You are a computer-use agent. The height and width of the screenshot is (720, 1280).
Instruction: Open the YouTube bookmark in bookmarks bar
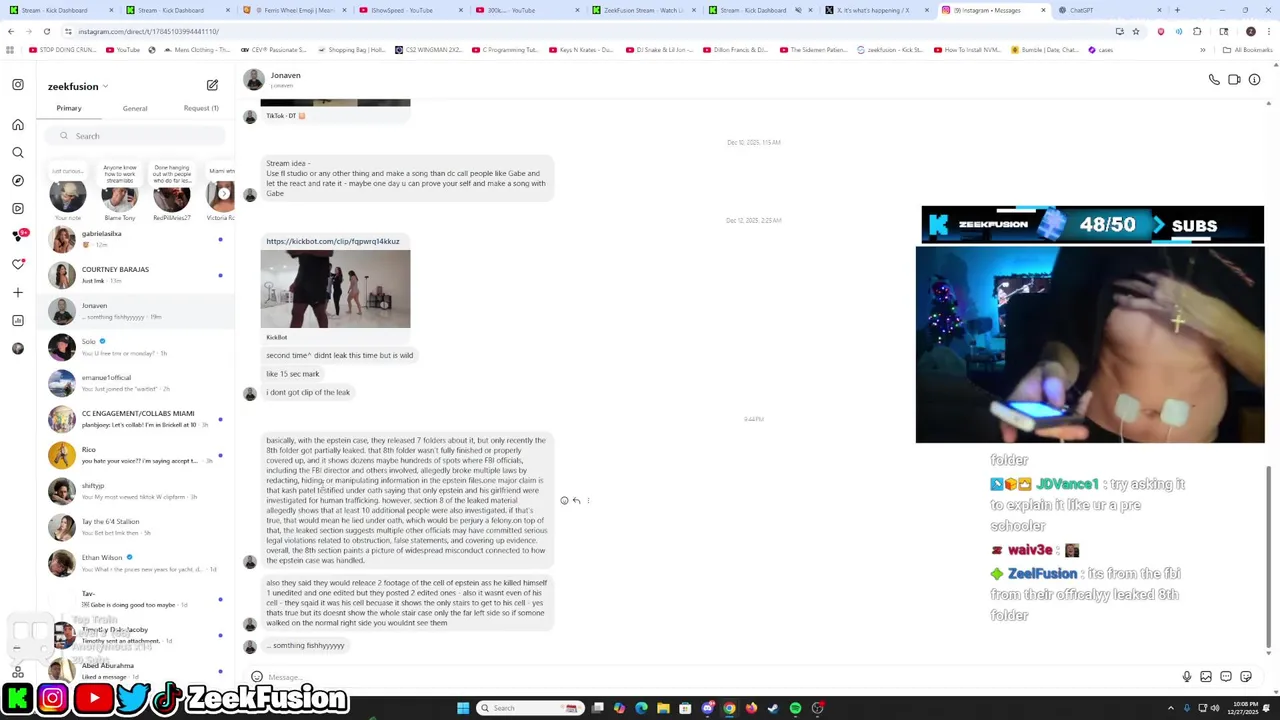coord(123,50)
